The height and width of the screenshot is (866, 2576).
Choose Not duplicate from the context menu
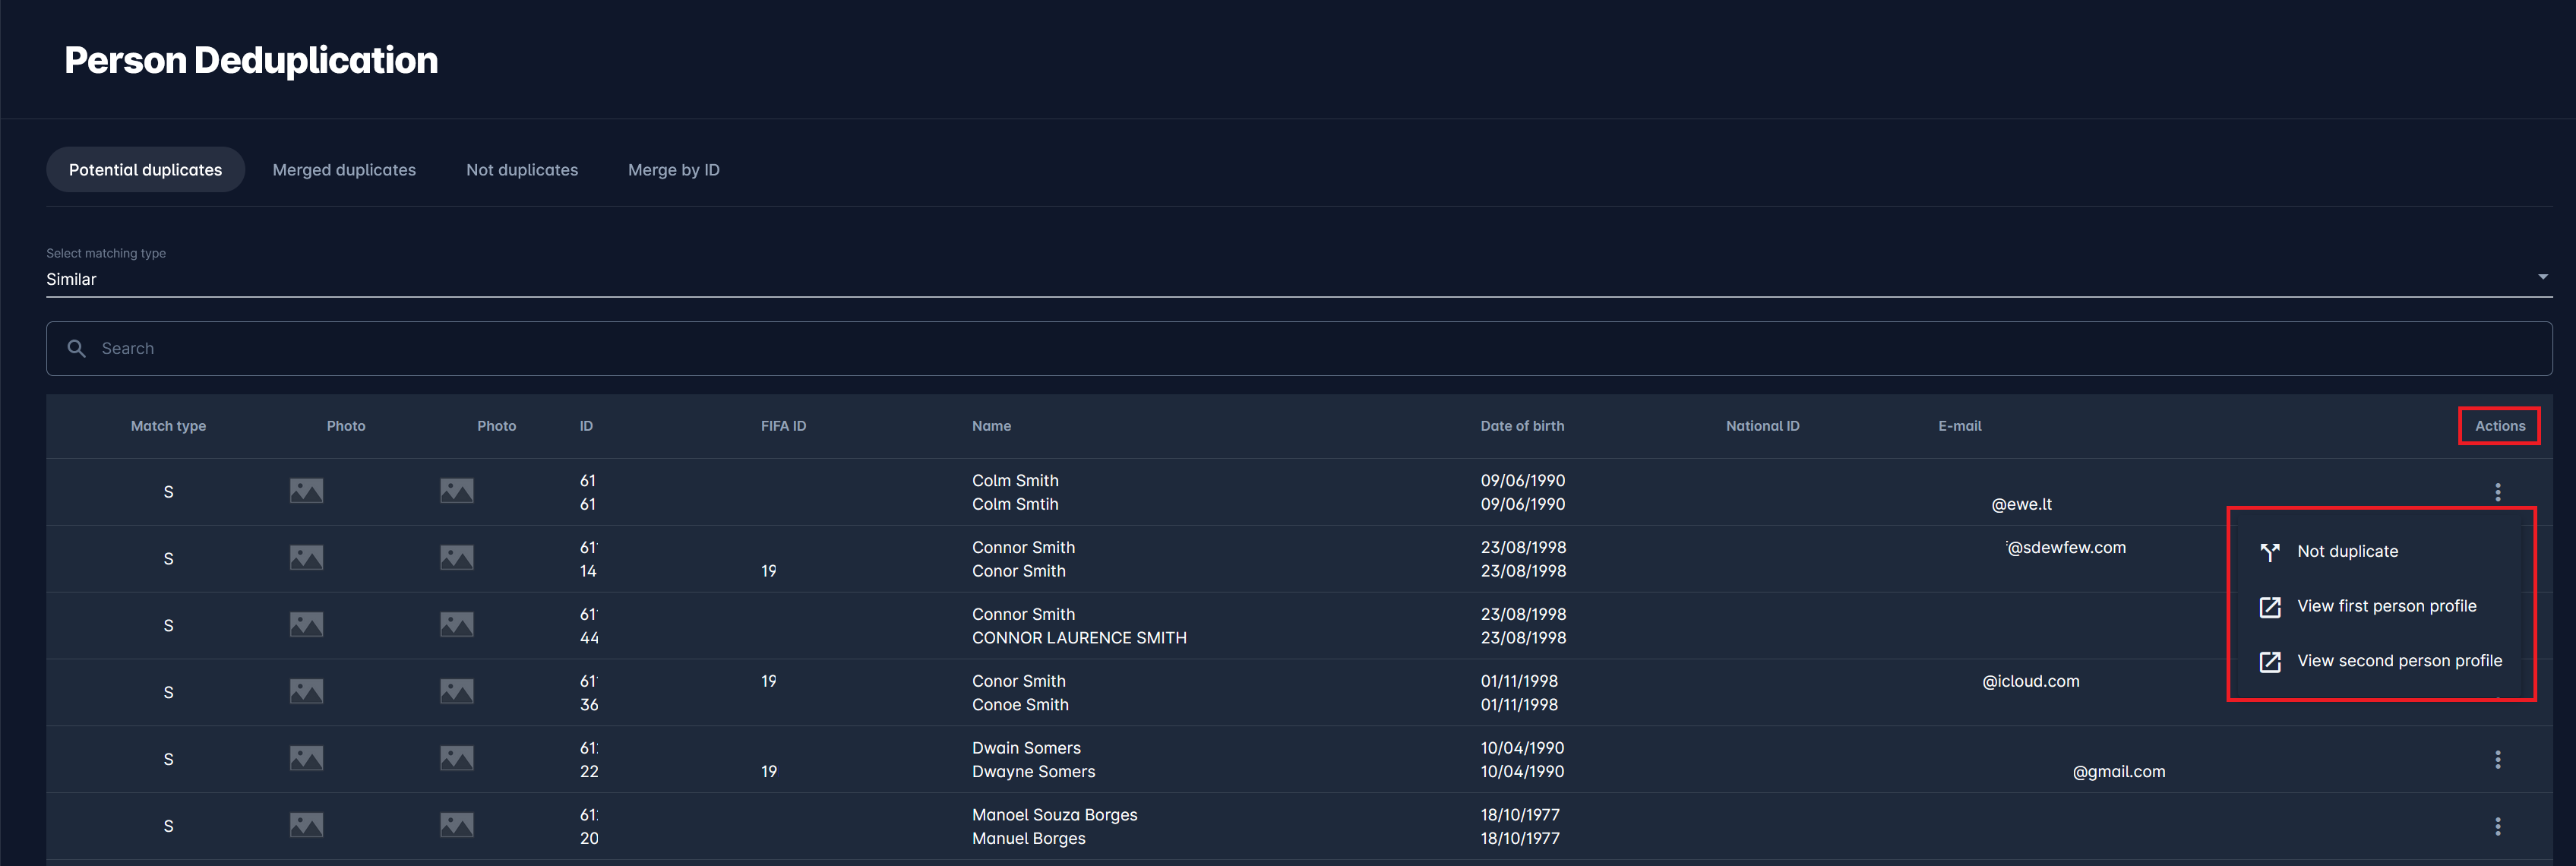pos(2347,552)
